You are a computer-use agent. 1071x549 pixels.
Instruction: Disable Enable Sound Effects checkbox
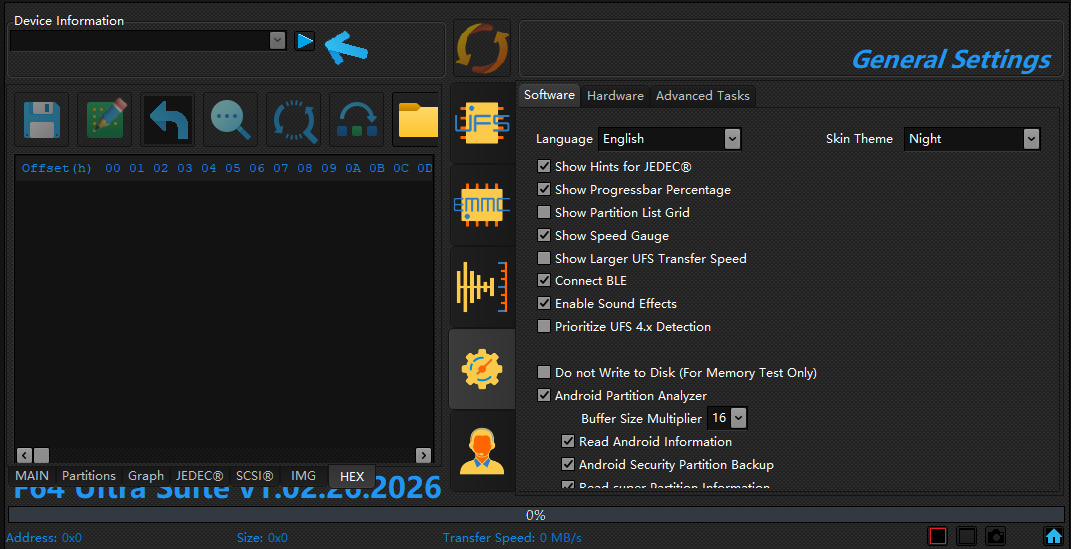pos(544,304)
